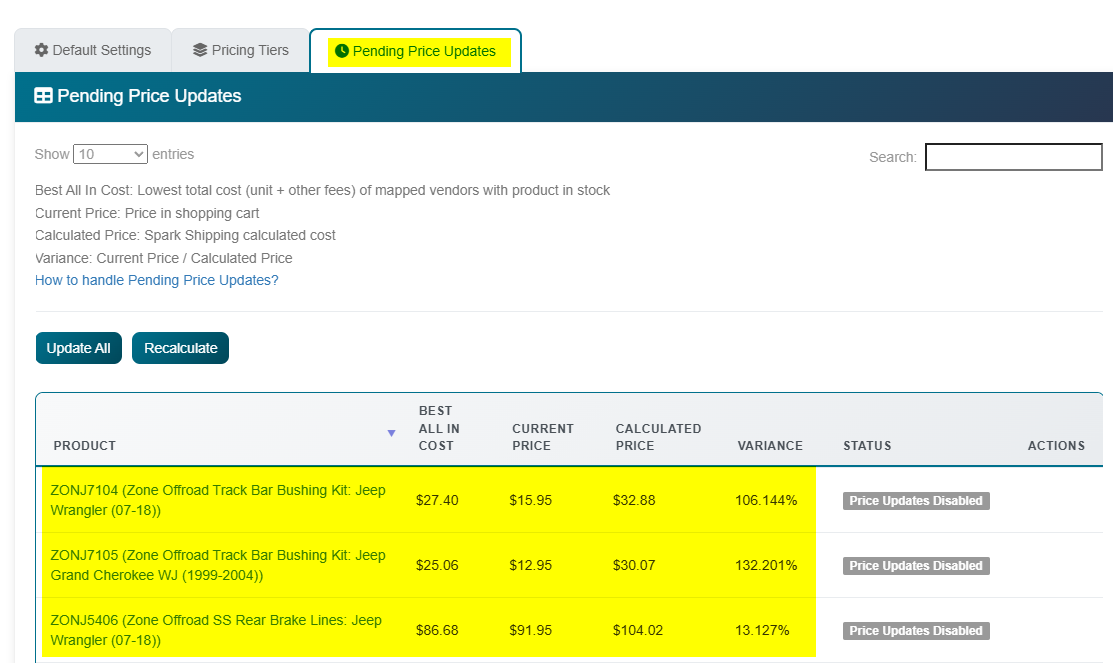Click the Search input field
1113x663 pixels.
pyautogui.click(x=1013, y=157)
